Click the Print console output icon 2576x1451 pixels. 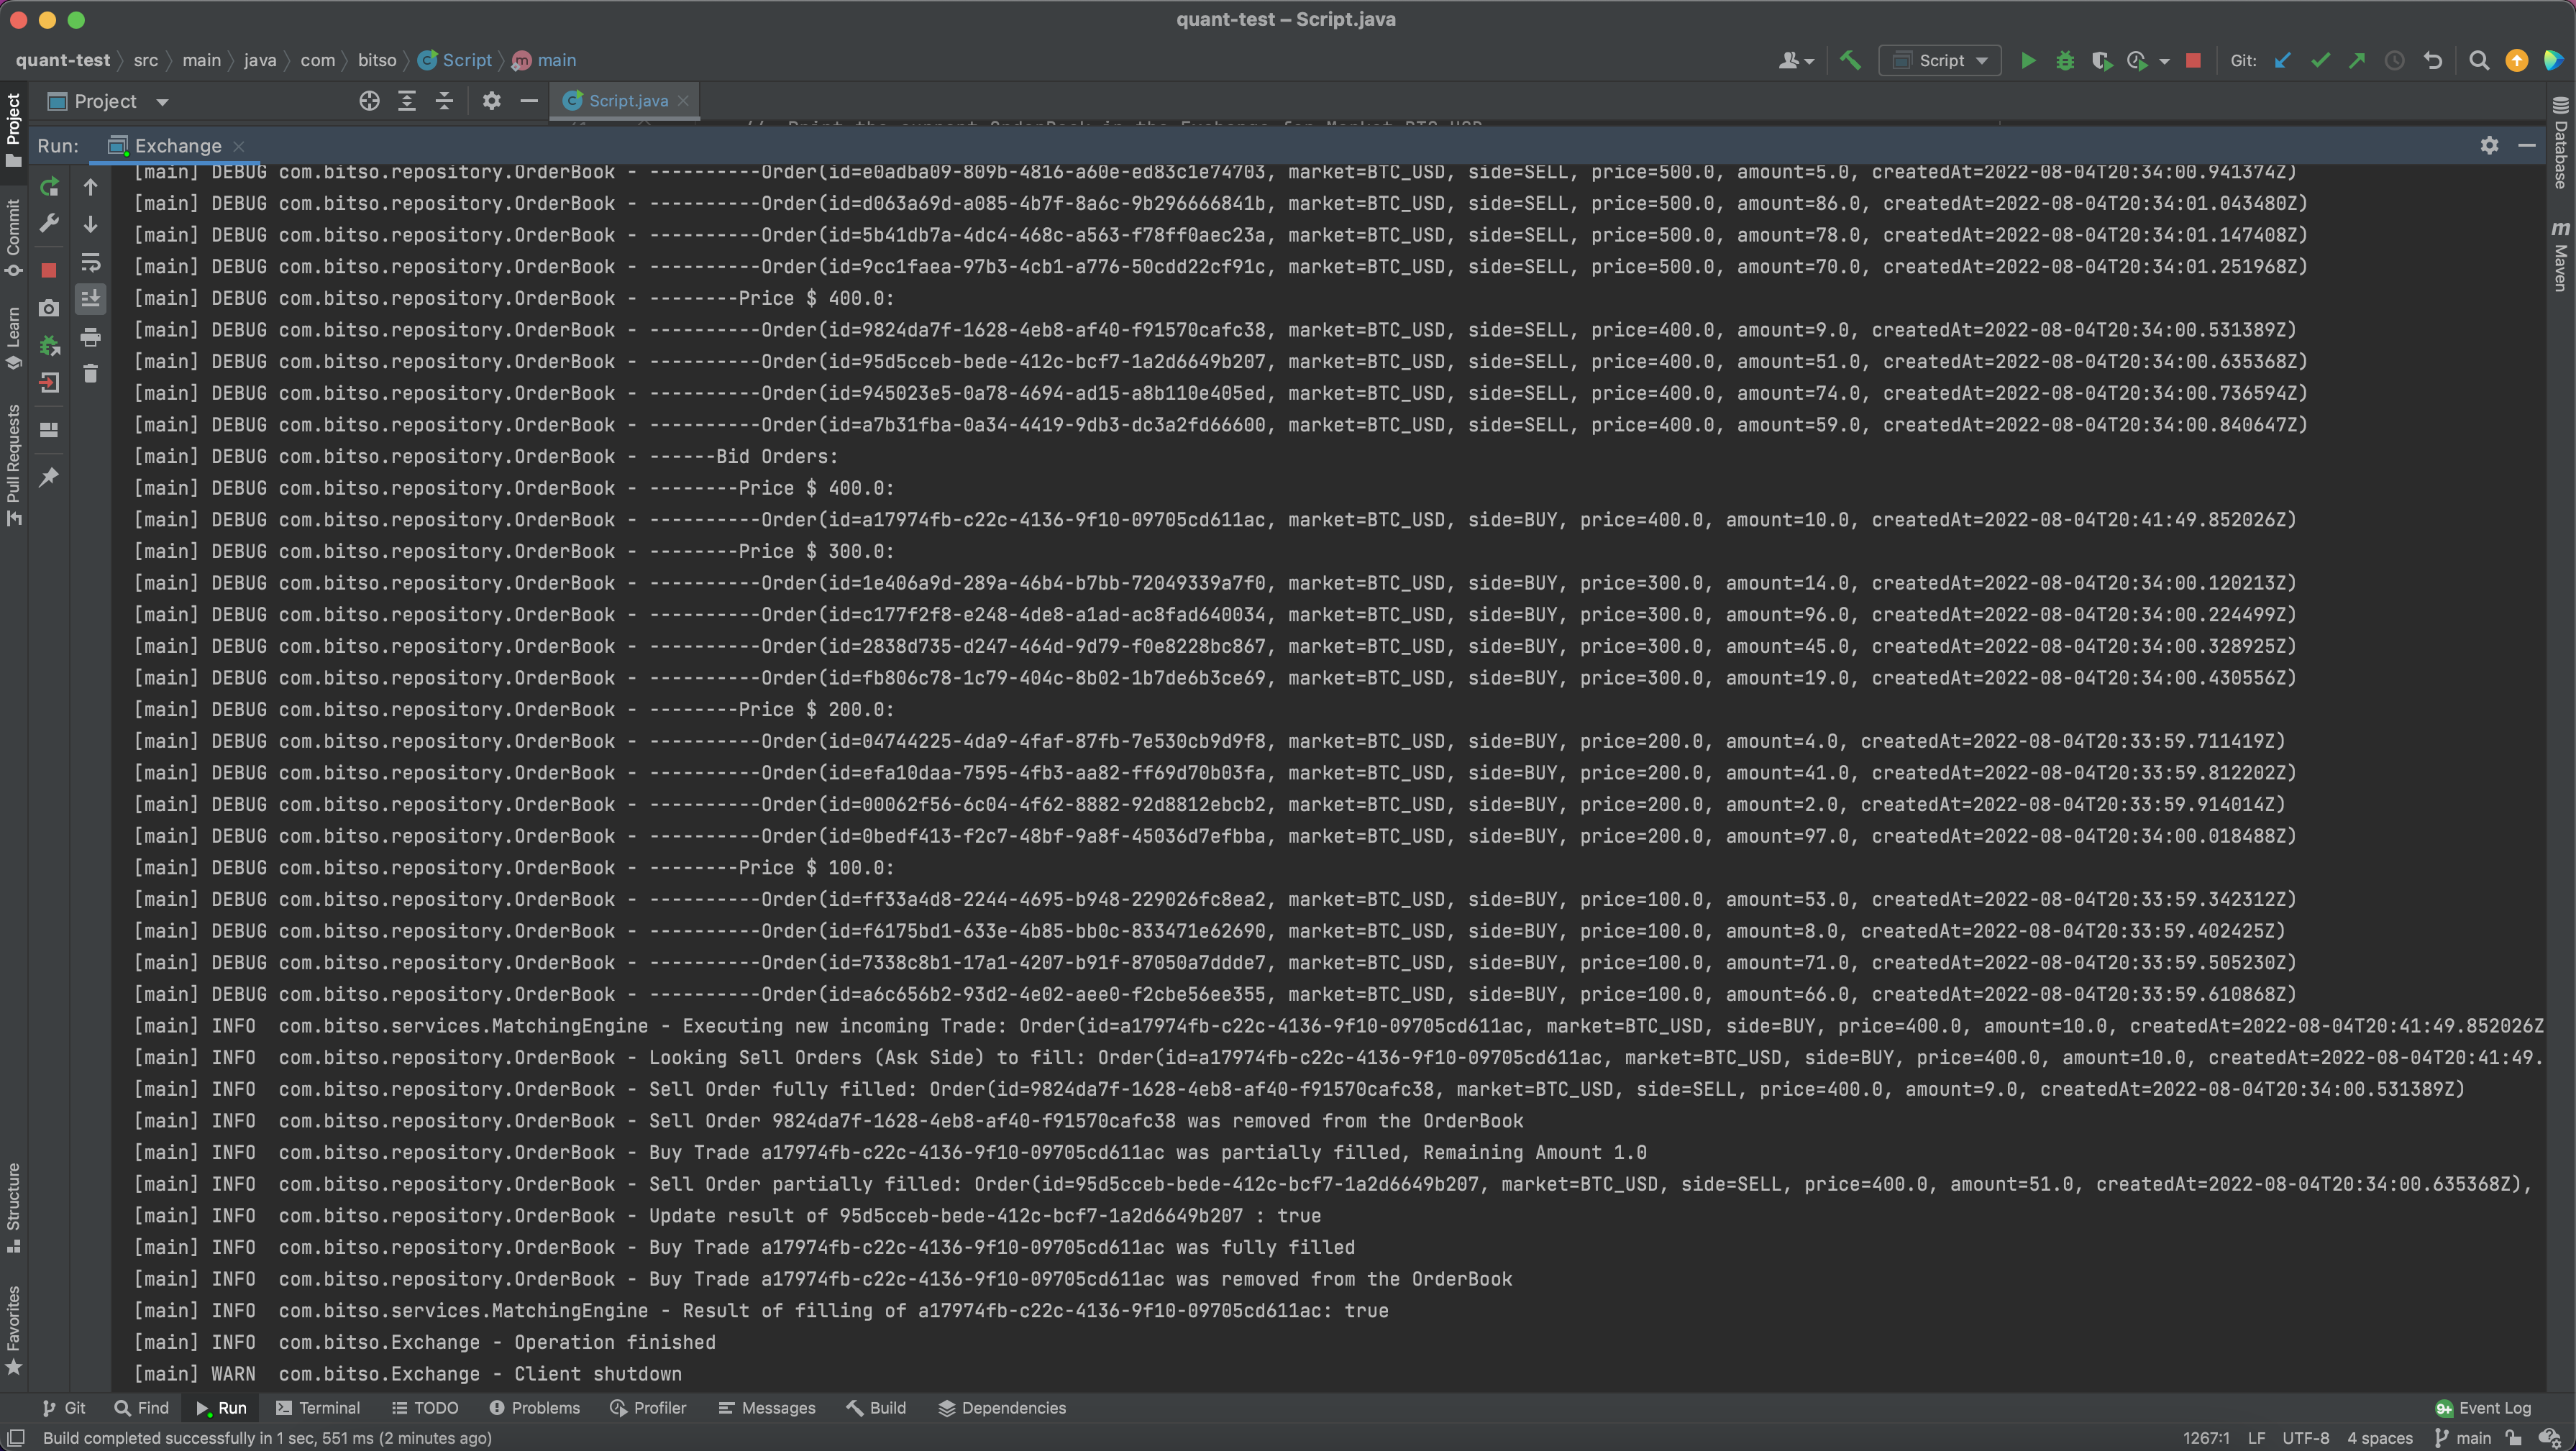click(x=90, y=337)
